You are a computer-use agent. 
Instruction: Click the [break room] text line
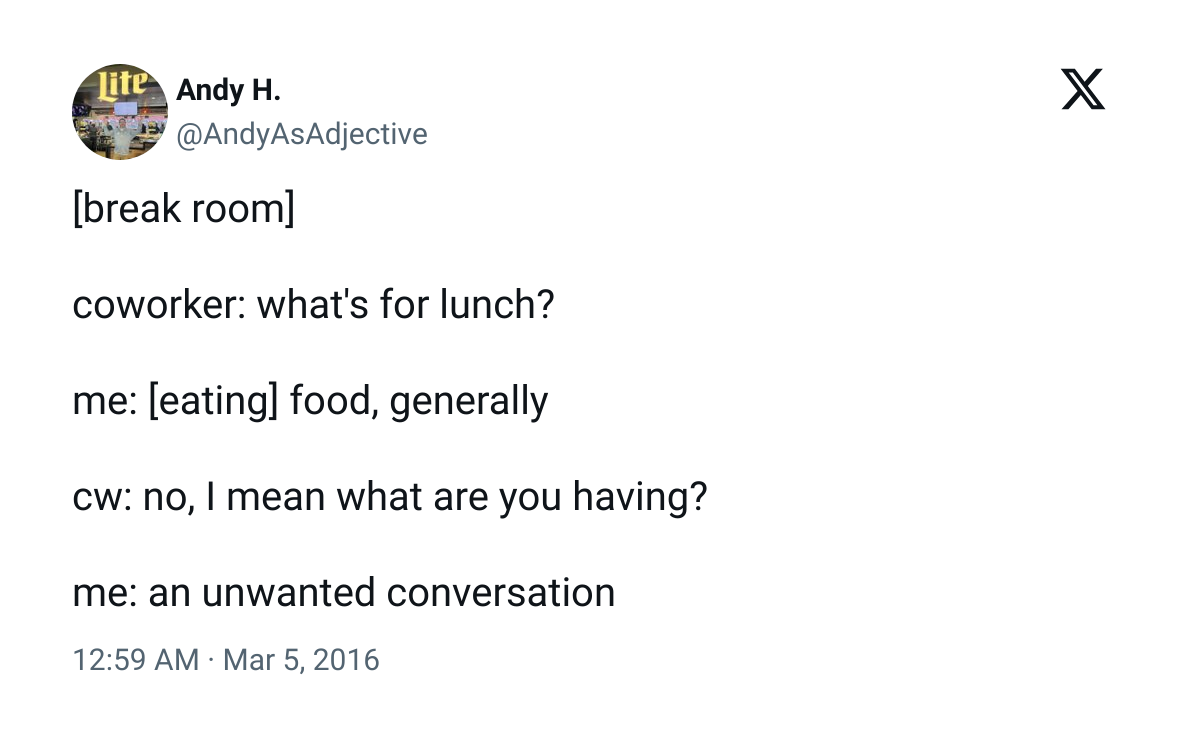(x=183, y=209)
